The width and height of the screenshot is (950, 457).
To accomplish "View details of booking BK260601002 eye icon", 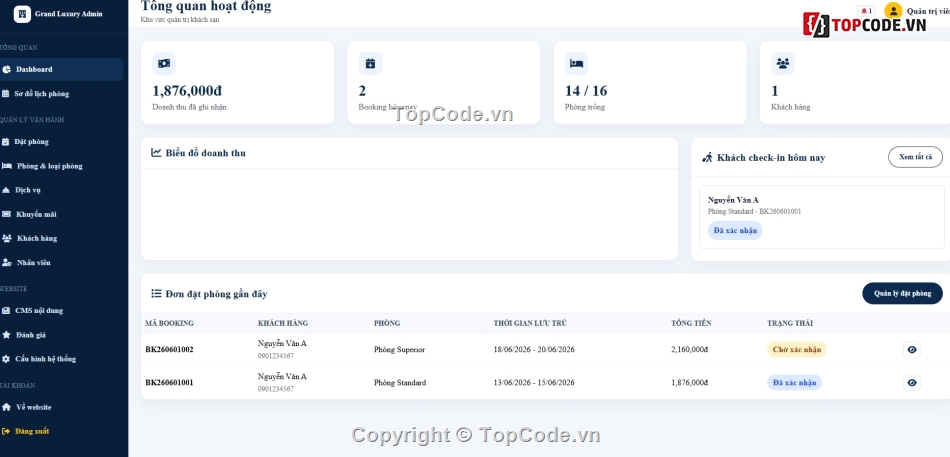I will click(912, 350).
